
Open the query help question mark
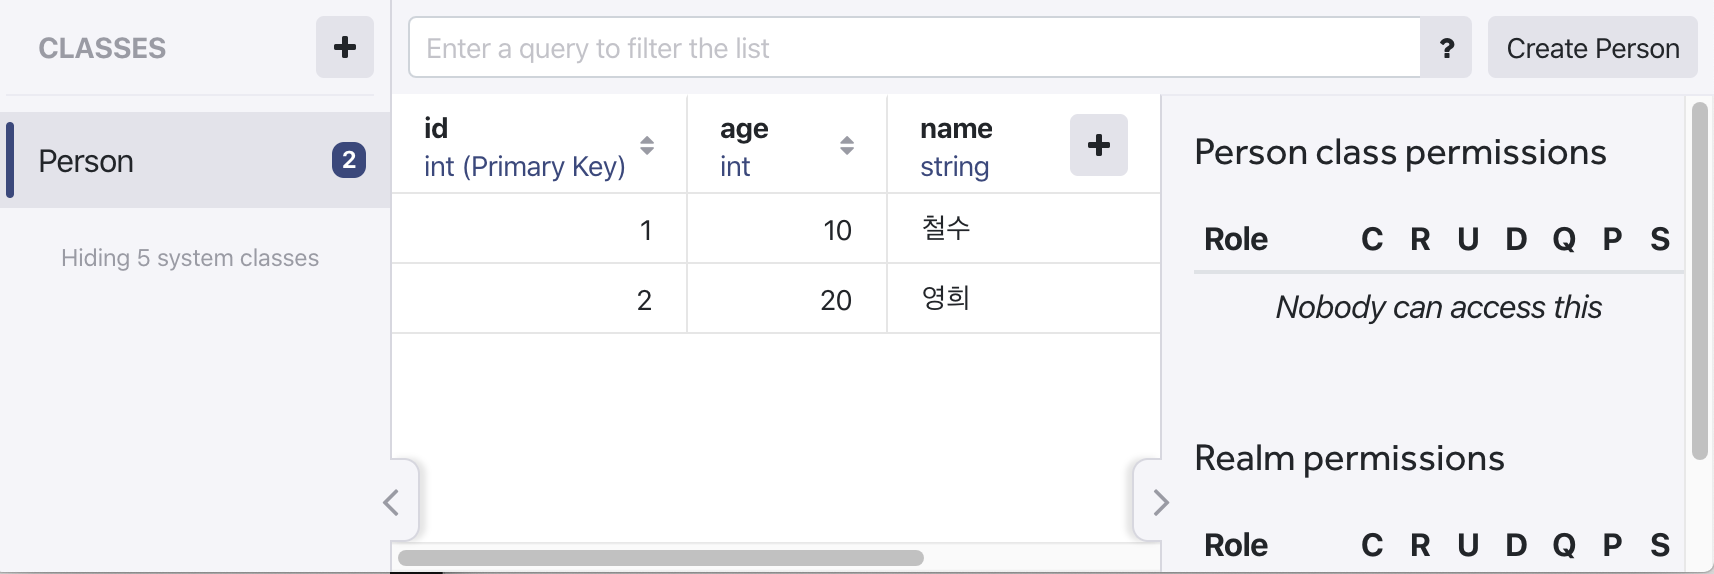pyautogui.click(x=1446, y=48)
